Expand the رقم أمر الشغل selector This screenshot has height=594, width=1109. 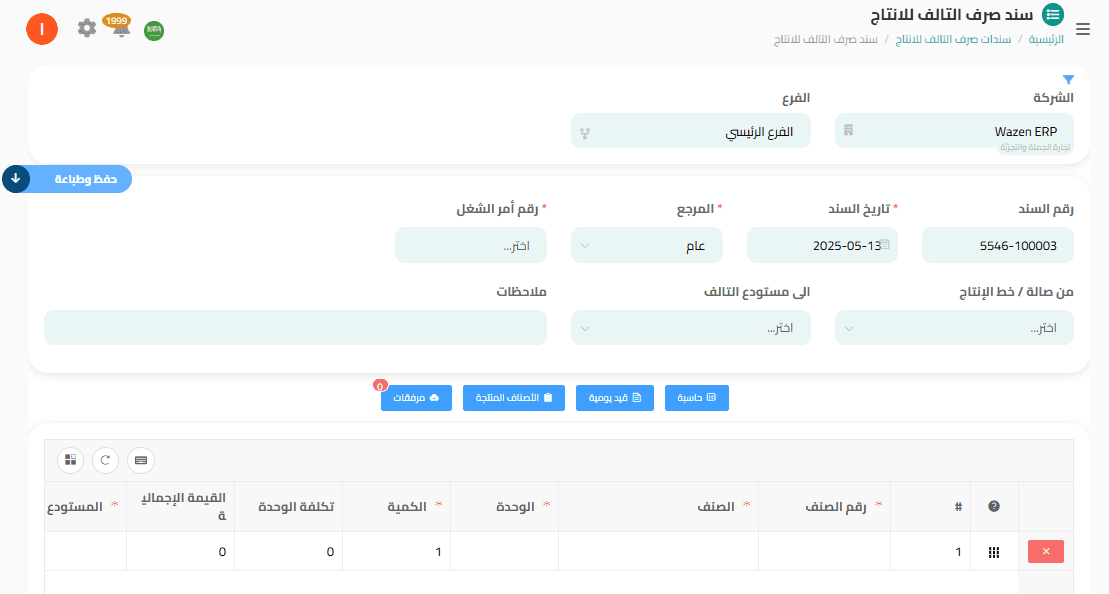tap(470, 245)
